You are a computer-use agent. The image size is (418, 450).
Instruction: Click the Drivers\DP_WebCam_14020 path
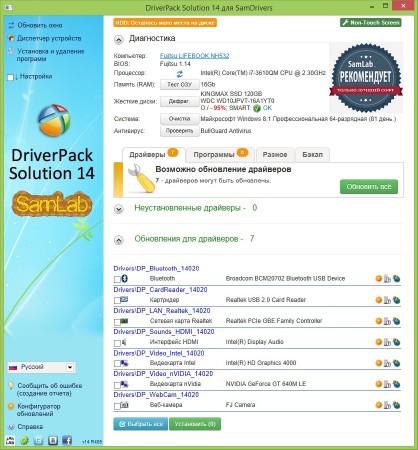(156, 395)
